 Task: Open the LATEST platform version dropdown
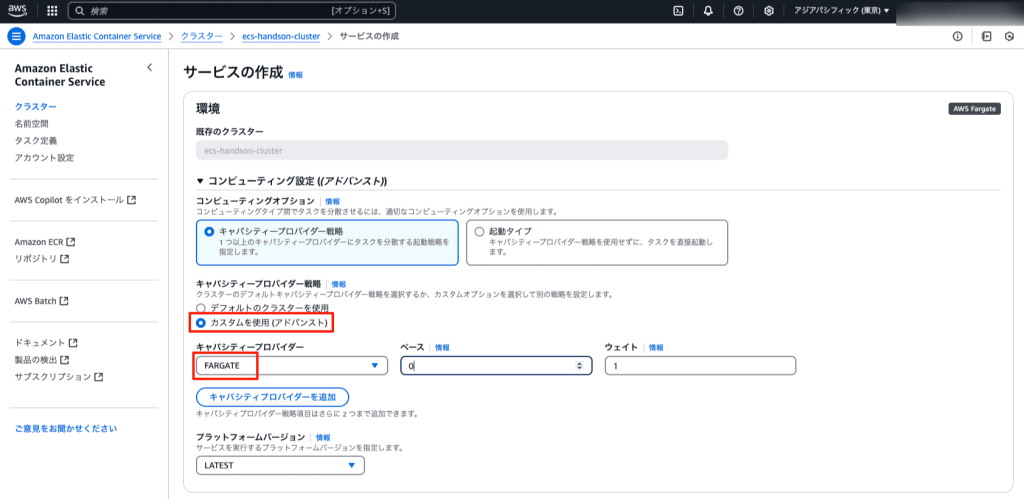coord(280,465)
